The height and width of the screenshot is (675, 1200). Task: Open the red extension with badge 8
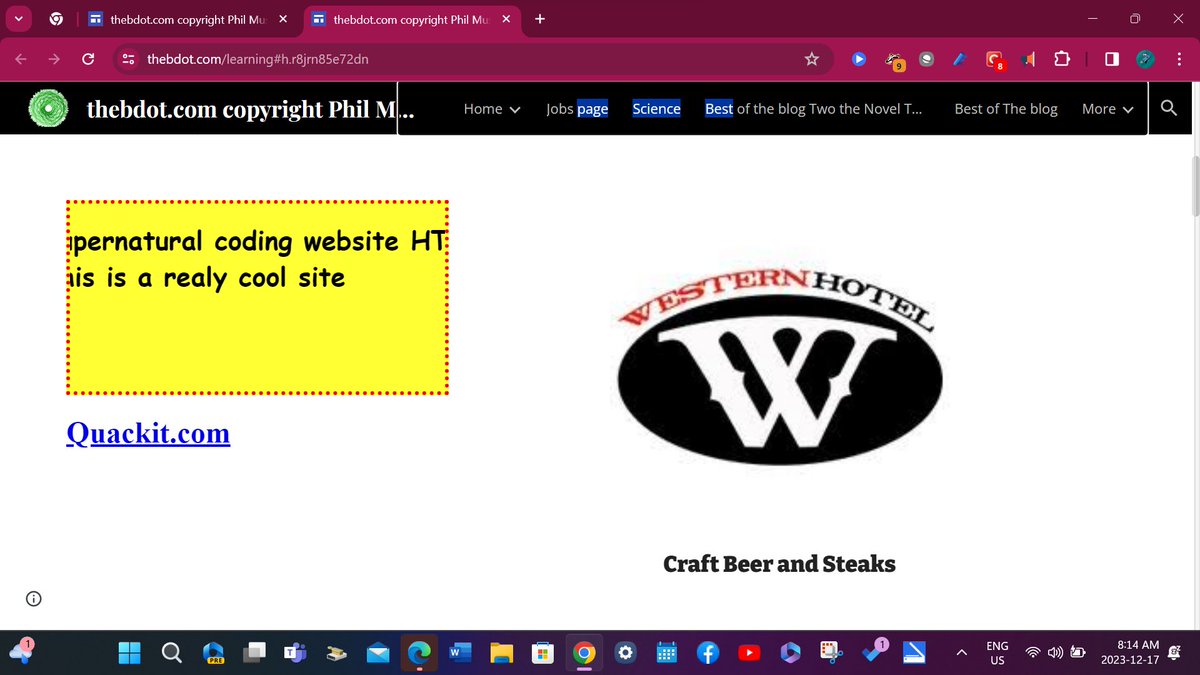click(x=994, y=60)
